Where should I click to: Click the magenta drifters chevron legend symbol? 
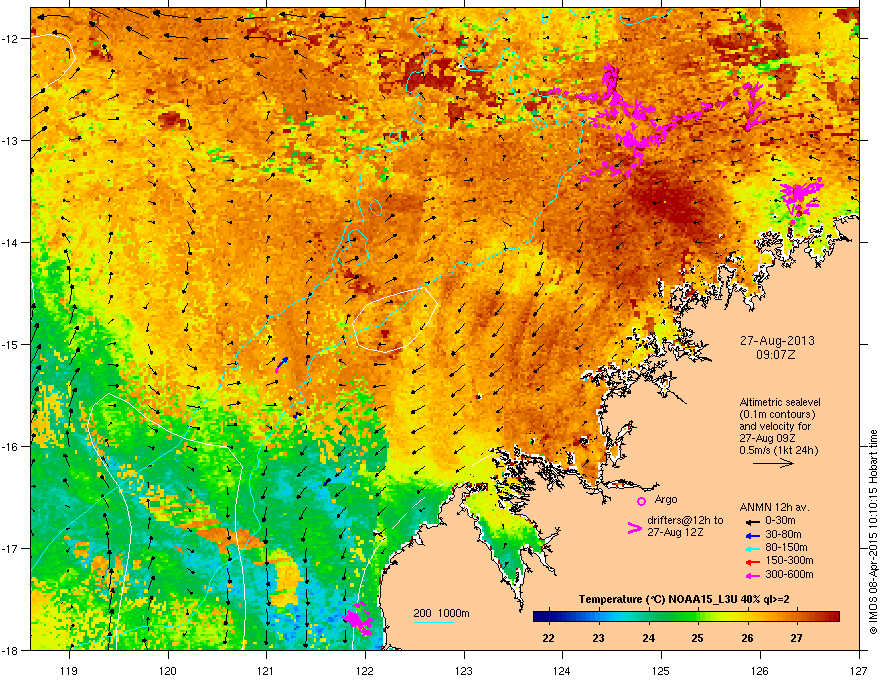[x=634, y=528]
